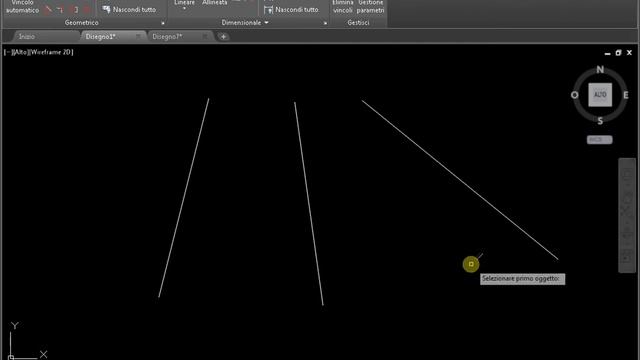Open the WCS dropdown below the ViewCube
Image resolution: width=640 pixels, height=360 pixels.
point(600,140)
